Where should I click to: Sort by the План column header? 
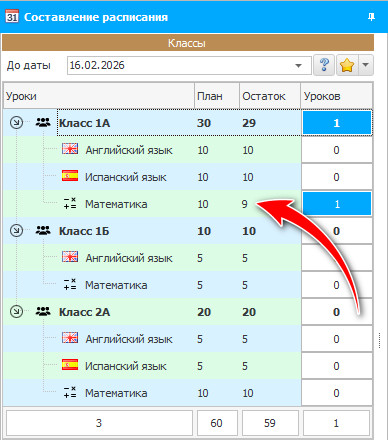pos(217,96)
